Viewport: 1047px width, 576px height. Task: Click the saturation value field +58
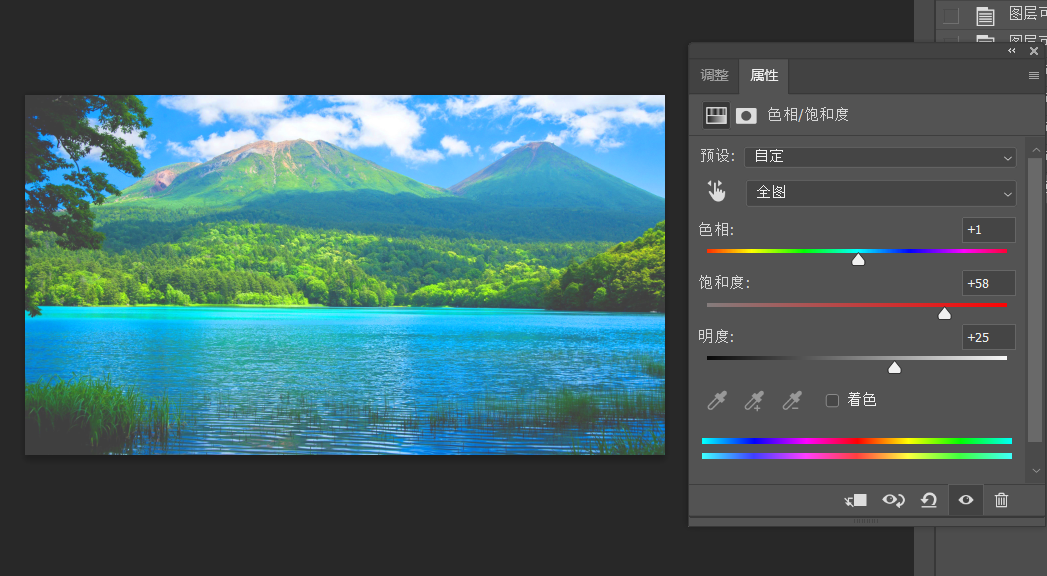tap(989, 283)
